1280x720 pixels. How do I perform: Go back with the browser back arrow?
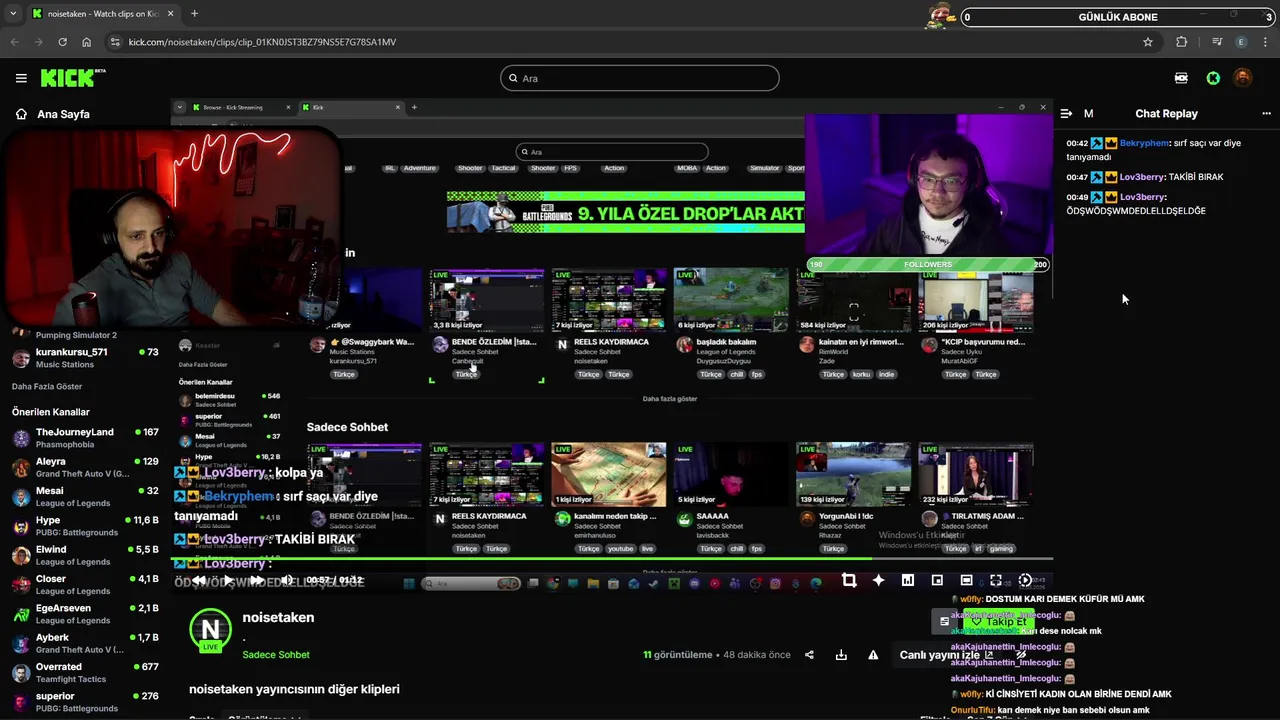pos(14,42)
